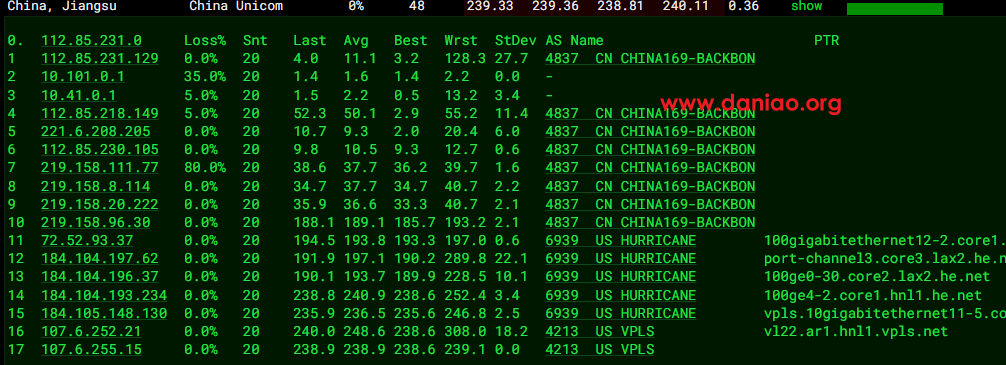Open IP link 112.85.231.129 at hop 1
The image size is (1006, 365).
point(99,58)
